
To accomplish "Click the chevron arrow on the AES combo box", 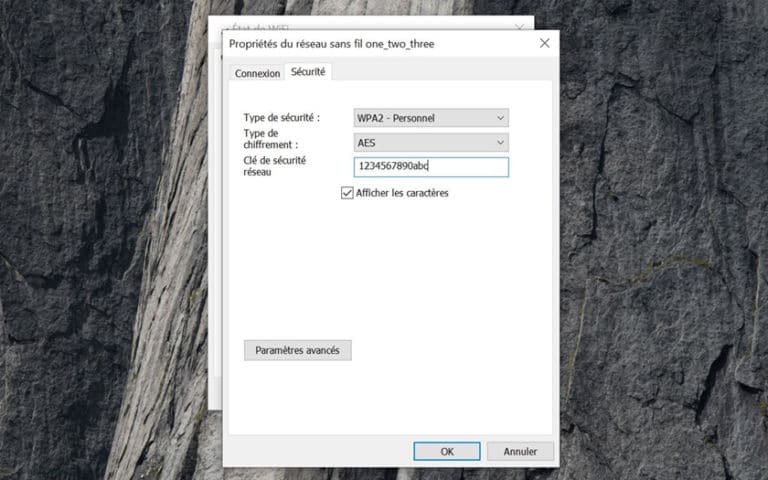I will click(500, 143).
